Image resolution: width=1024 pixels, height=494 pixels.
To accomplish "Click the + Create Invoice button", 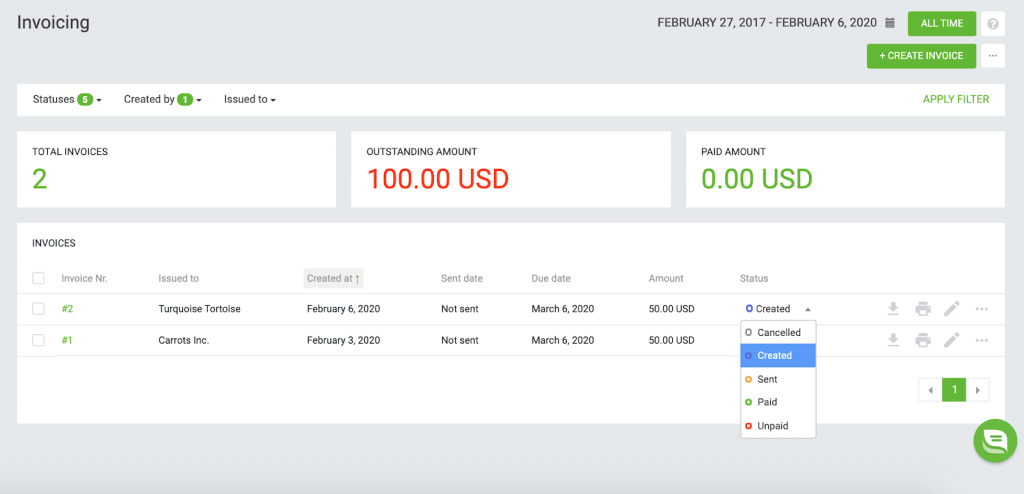I will pyautogui.click(x=921, y=56).
